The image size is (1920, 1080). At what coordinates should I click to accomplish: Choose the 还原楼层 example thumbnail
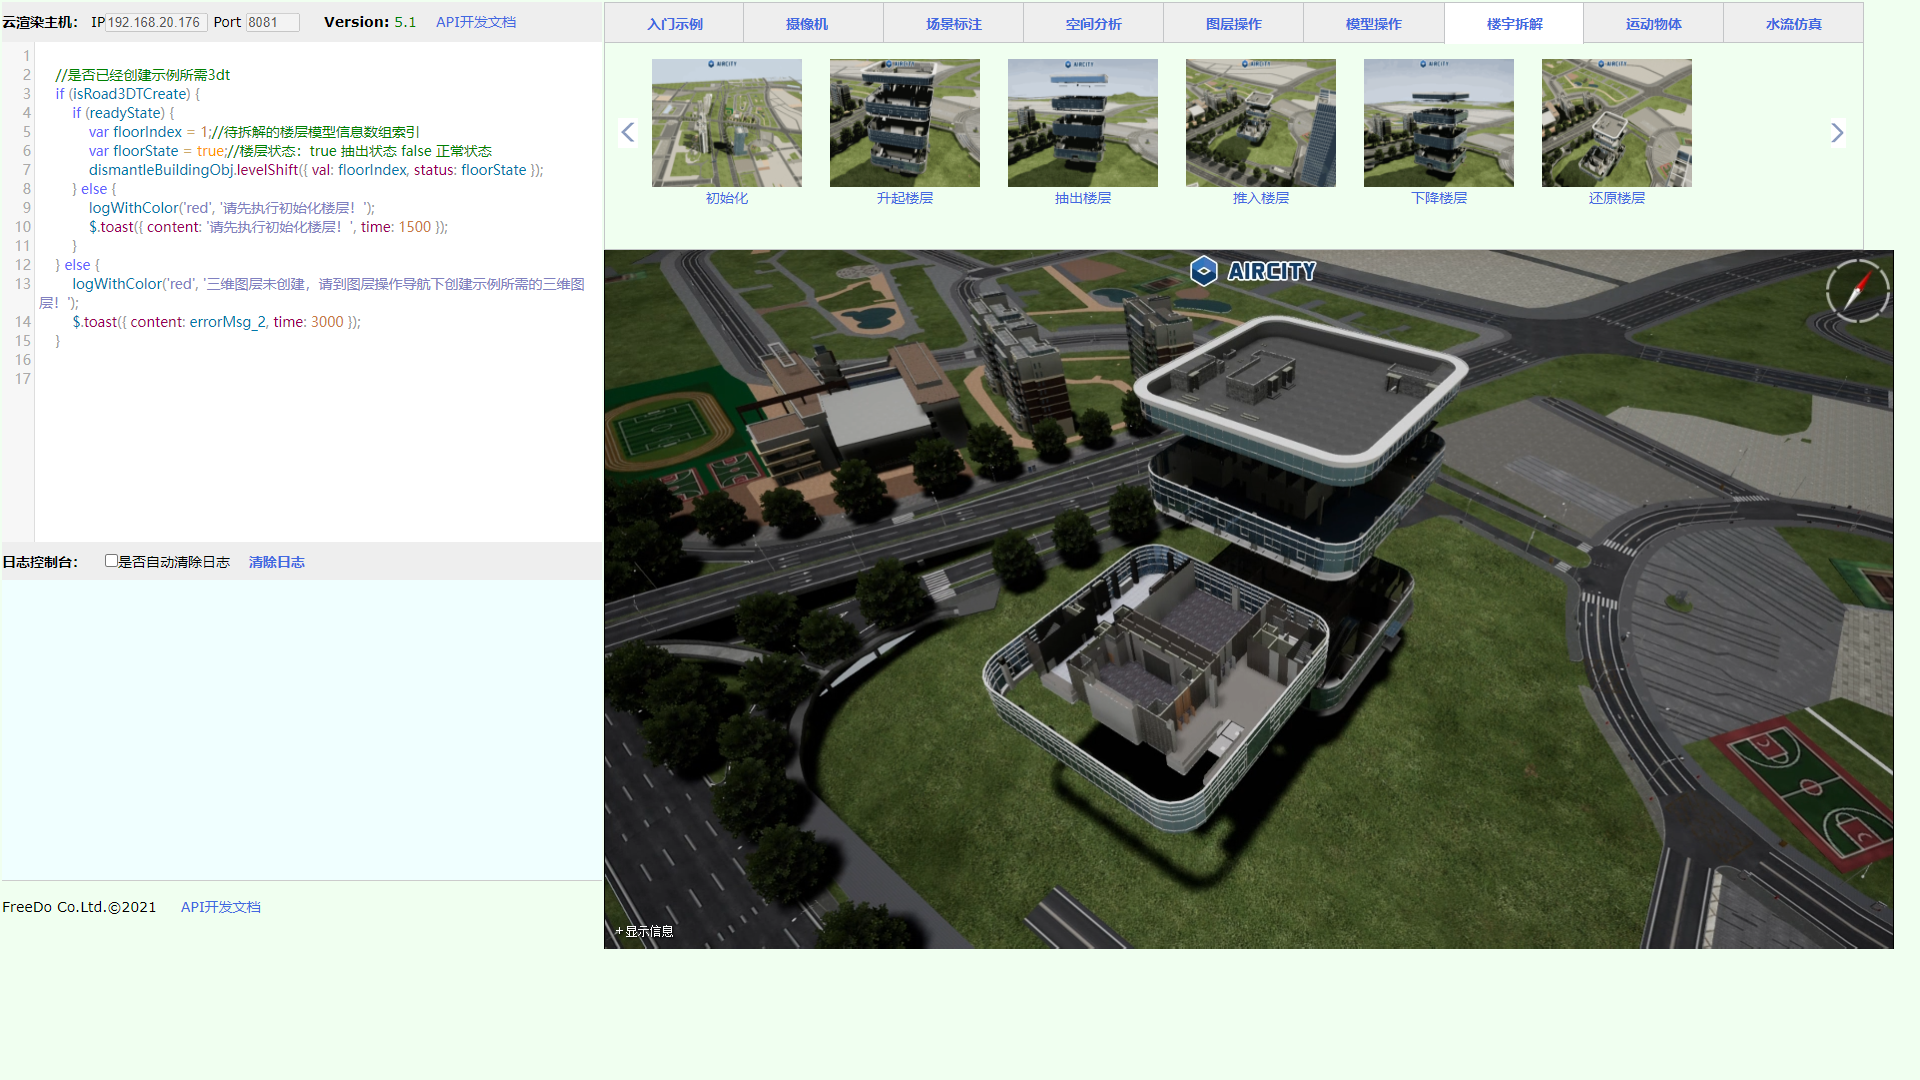click(x=1617, y=123)
